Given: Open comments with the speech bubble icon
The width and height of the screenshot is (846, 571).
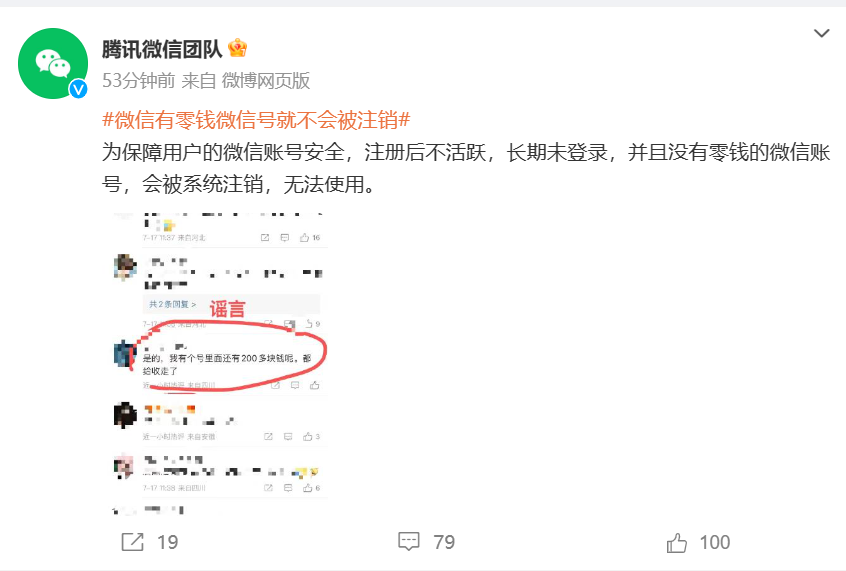Looking at the screenshot, I should point(408,541).
